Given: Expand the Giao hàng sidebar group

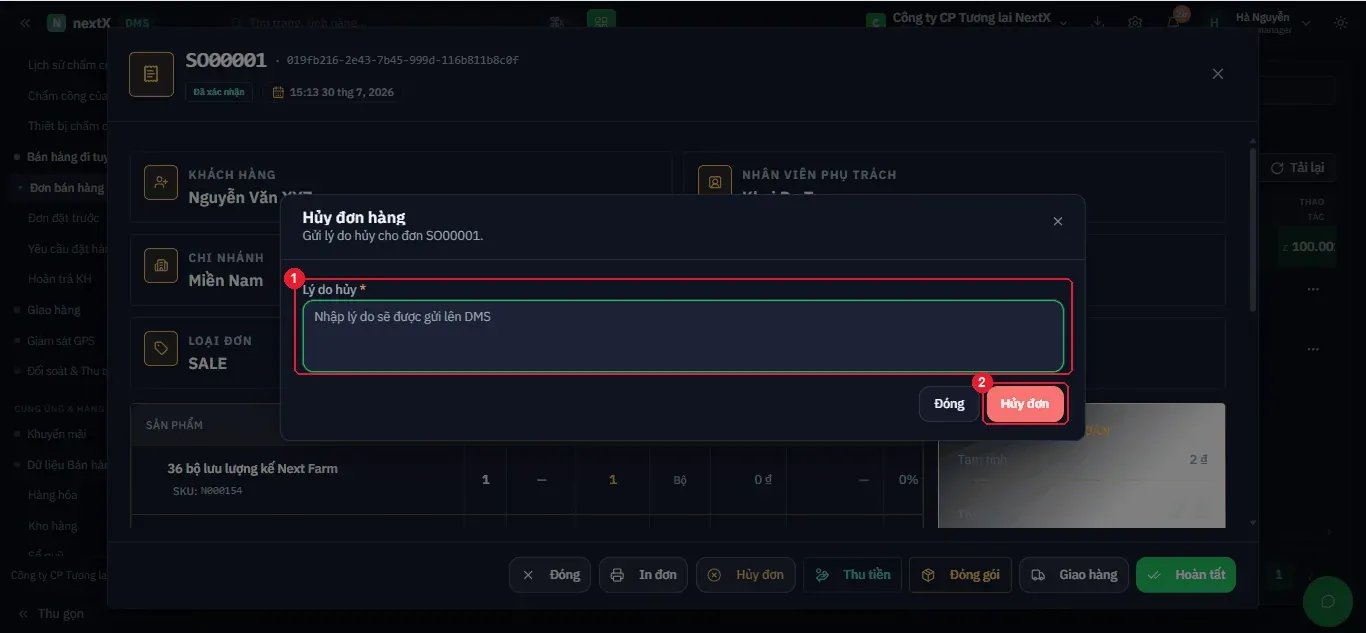Looking at the screenshot, I should (x=53, y=310).
